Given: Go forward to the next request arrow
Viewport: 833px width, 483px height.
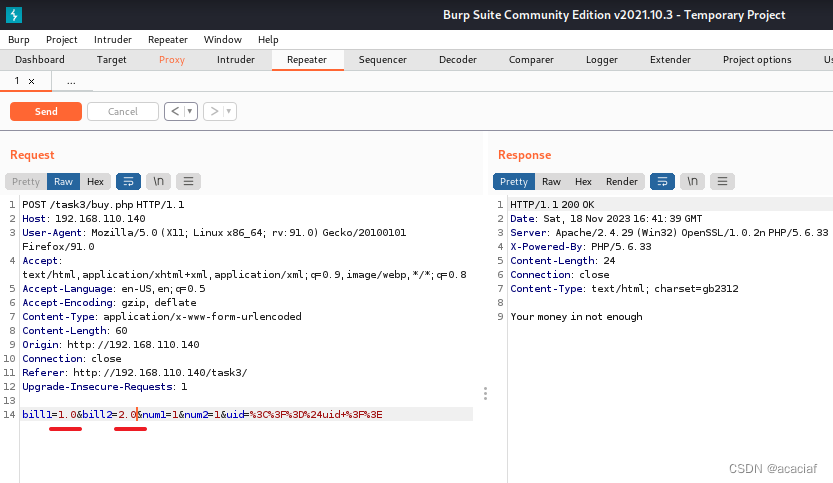Looking at the screenshot, I should pos(214,112).
